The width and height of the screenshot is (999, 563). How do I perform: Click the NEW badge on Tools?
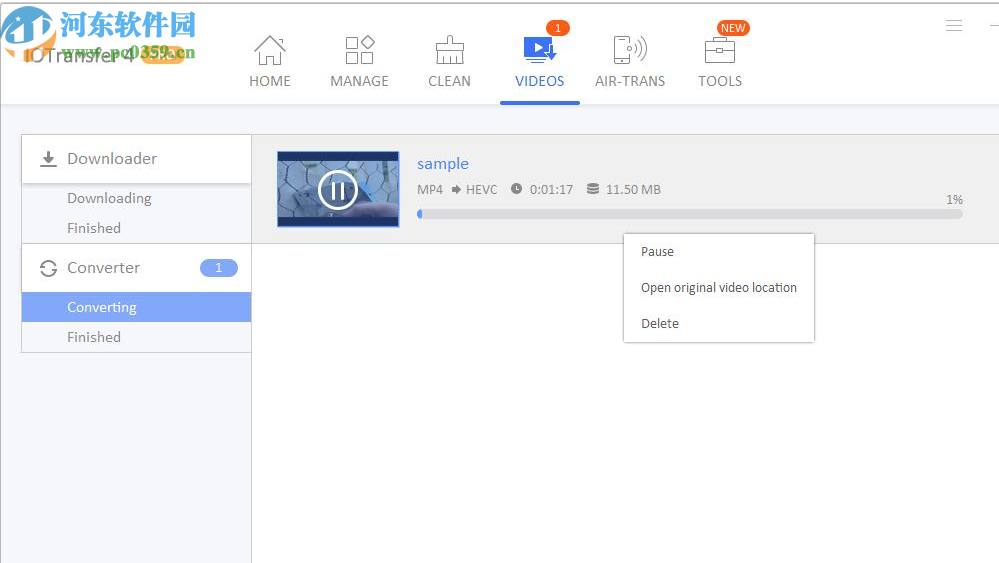(733, 28)
